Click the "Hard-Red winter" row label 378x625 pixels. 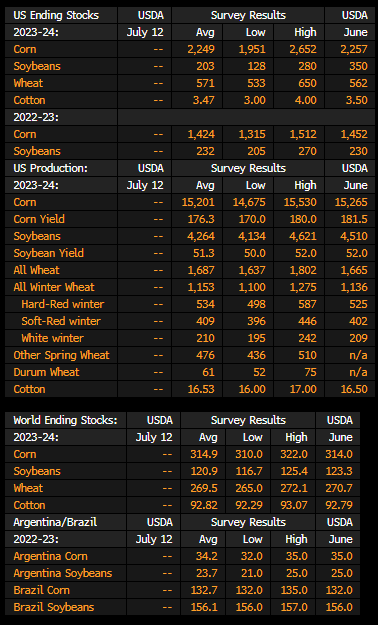tap(63, 305)
